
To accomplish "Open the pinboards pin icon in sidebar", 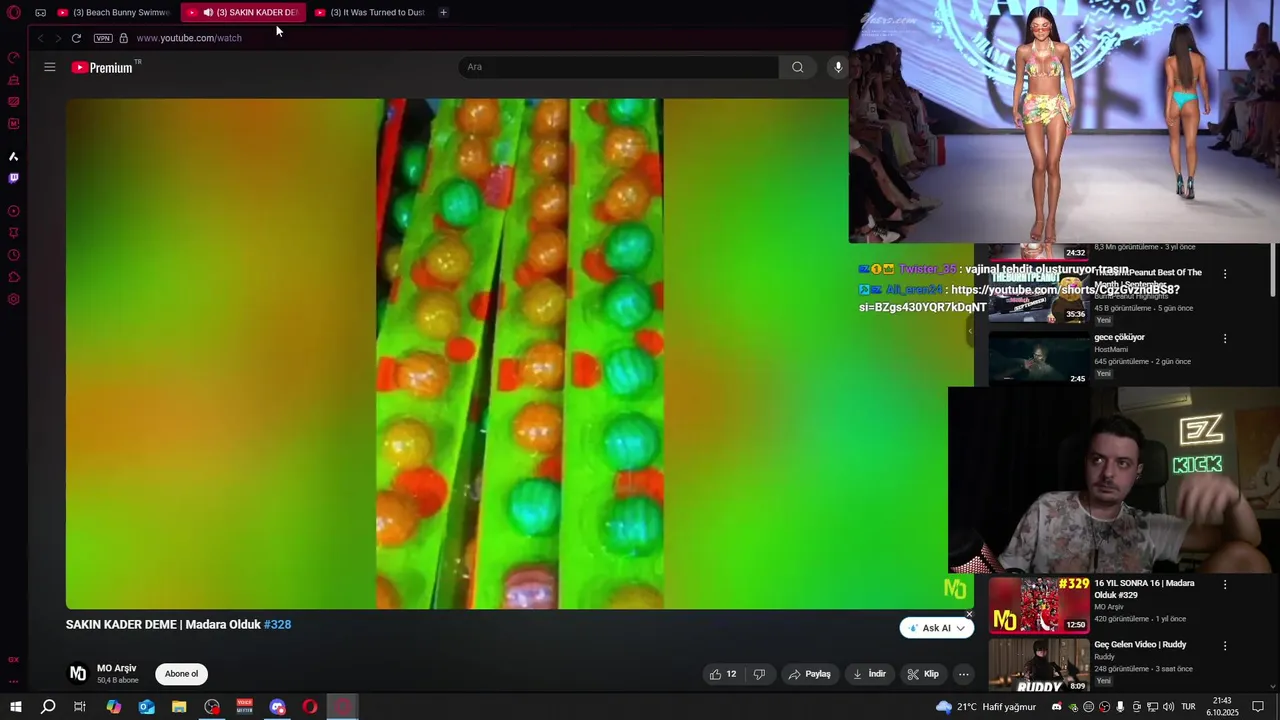I will pos(14,233).
